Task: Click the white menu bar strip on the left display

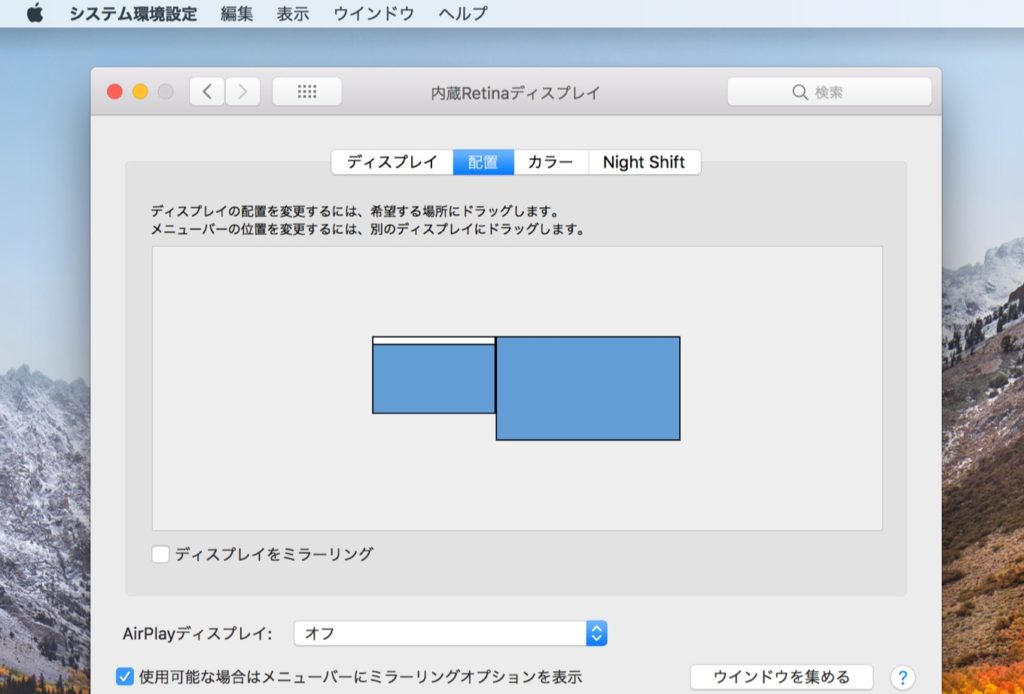Action: [433, 340]
